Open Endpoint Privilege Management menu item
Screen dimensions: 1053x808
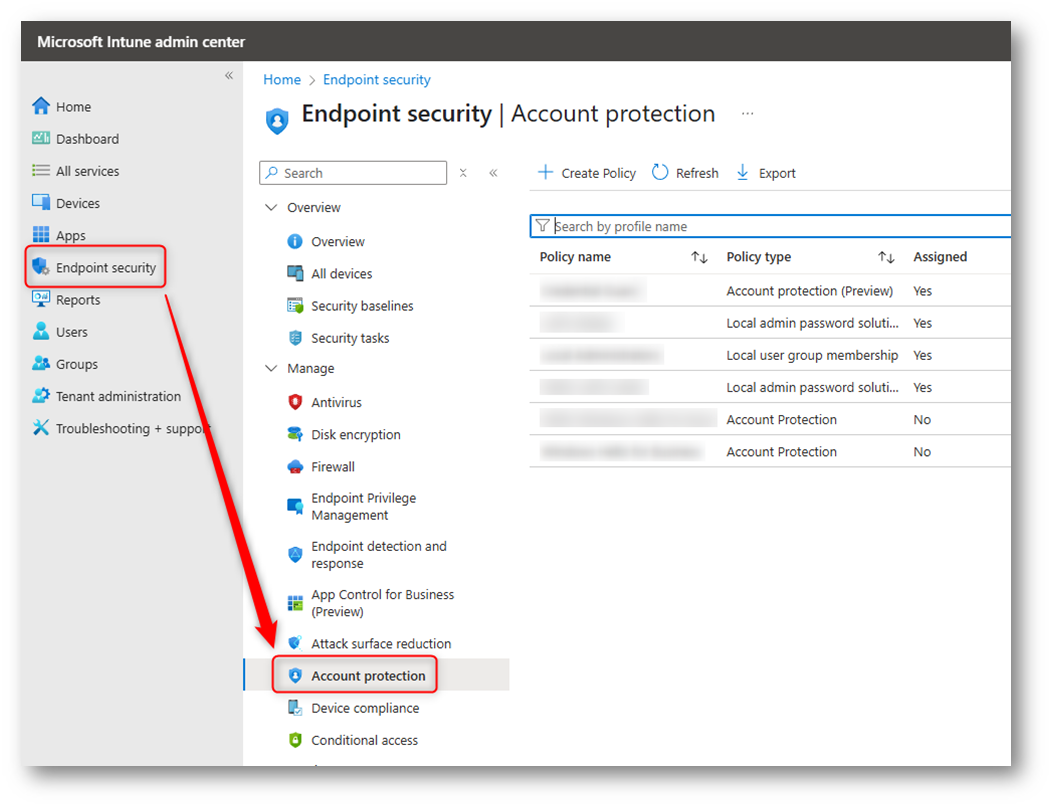(364, 506)
